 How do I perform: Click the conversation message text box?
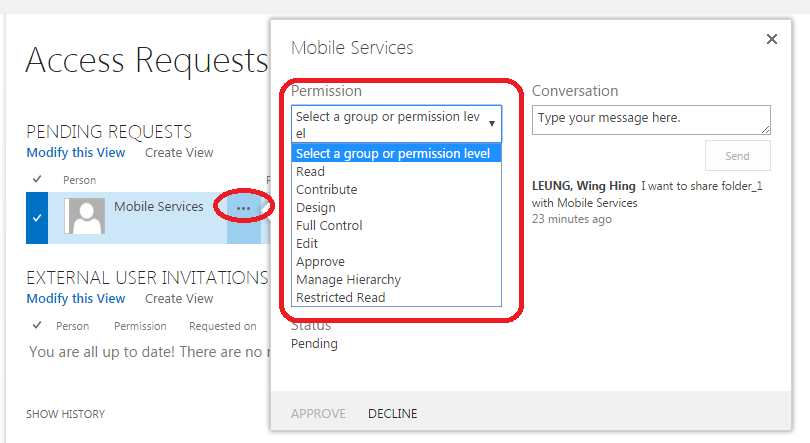click(x=651, y=119)
